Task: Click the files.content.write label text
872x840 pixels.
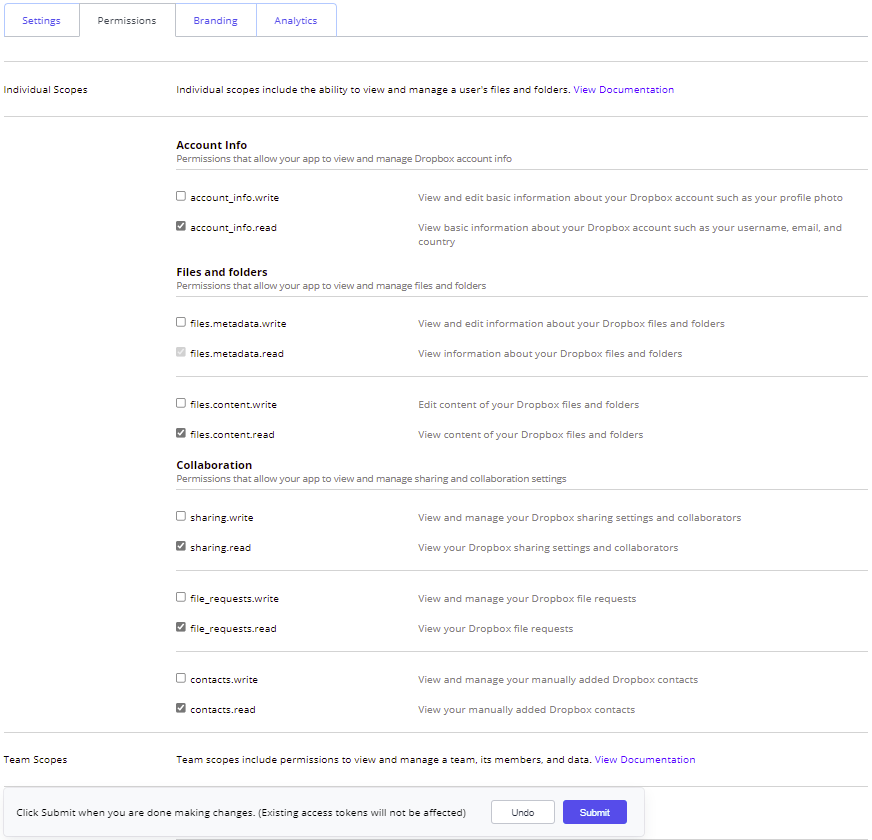Action: [234, 405]
